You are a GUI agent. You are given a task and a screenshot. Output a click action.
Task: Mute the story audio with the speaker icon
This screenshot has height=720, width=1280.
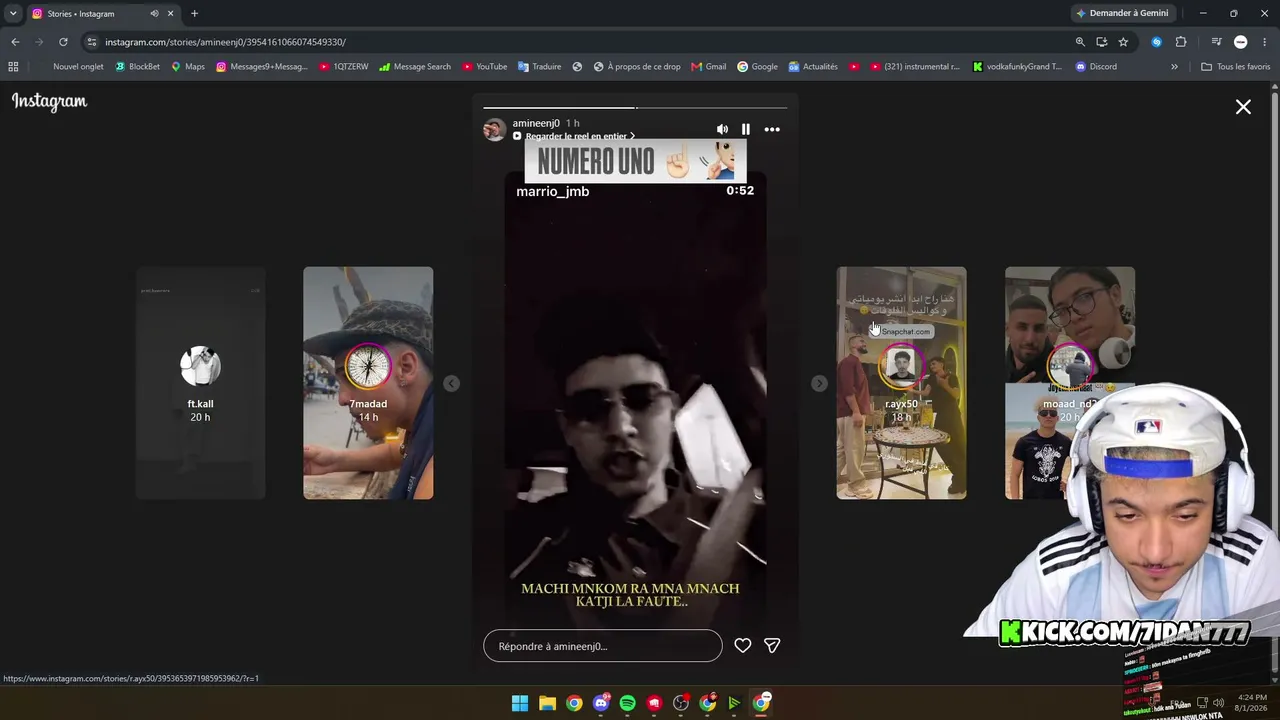(722, 129)
